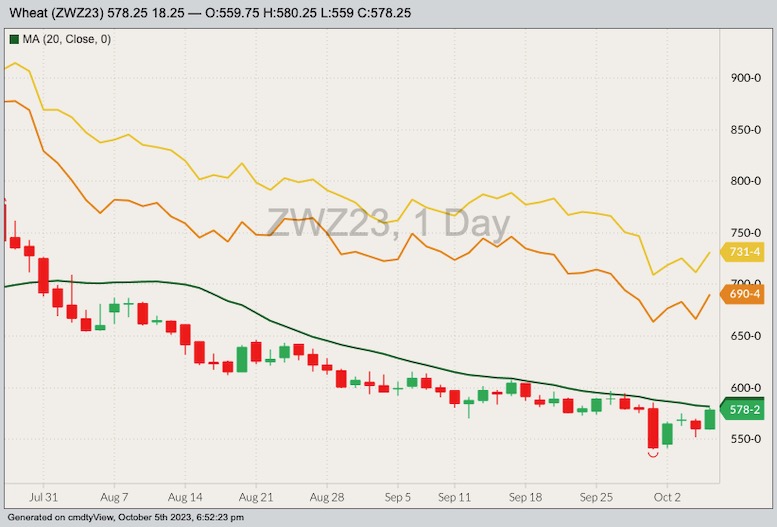Click the Oct 2 date axis label
Image resolution: width=777 pixels, height=527 pixels.
(x=667, y=497)
